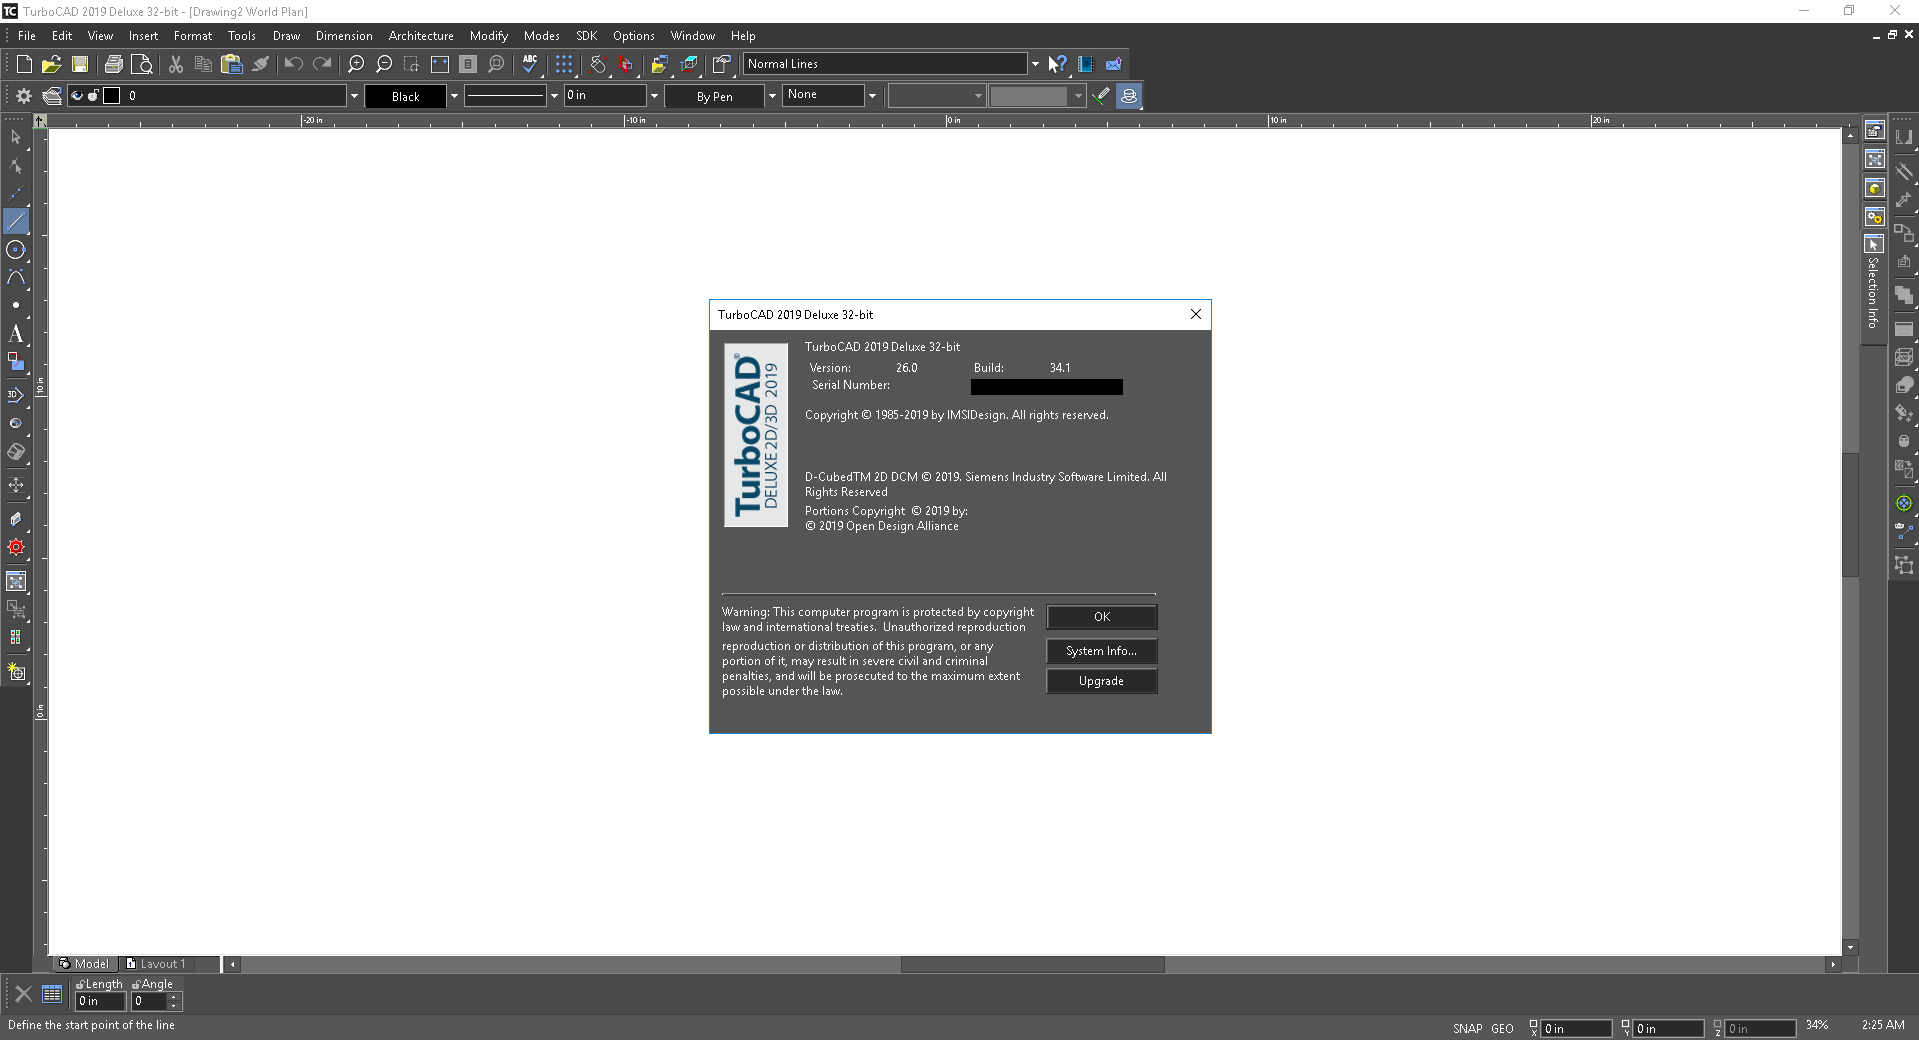Expand the empty combo box after None
This screenshot has width=1919, height=1040.
point(978,96)
